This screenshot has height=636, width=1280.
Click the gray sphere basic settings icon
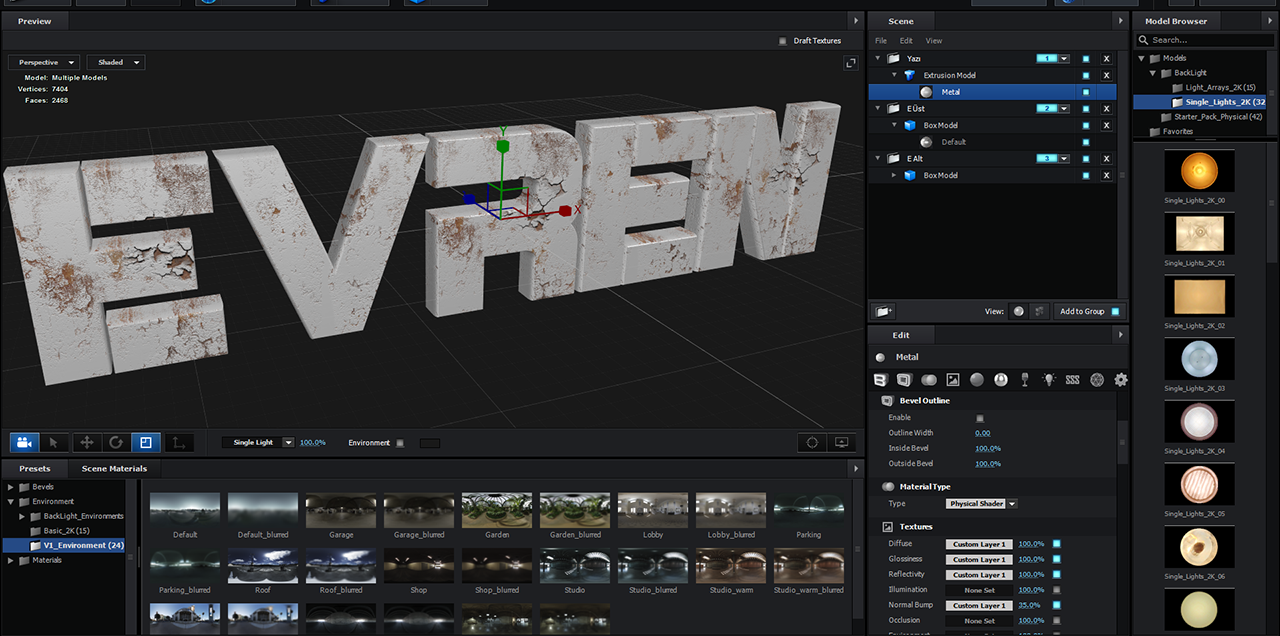point(977,380)
